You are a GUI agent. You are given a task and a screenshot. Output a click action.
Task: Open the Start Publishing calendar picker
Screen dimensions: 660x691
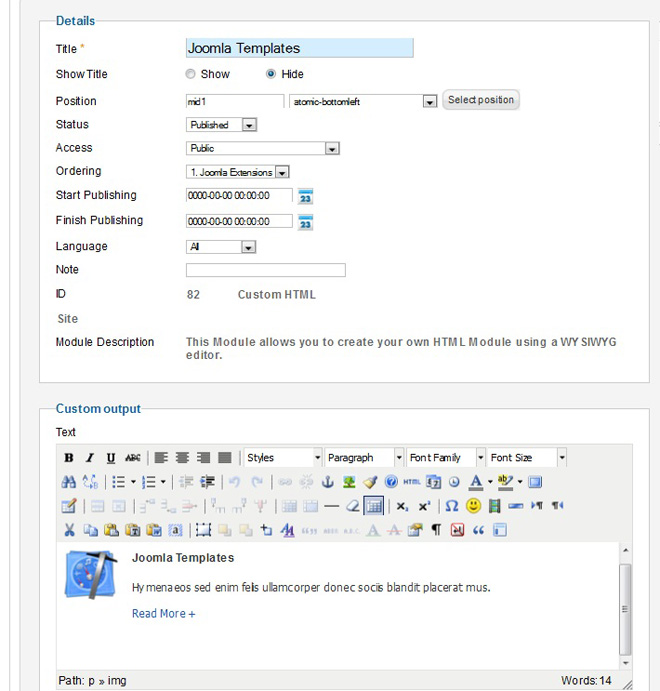click(x=306, y=196)
